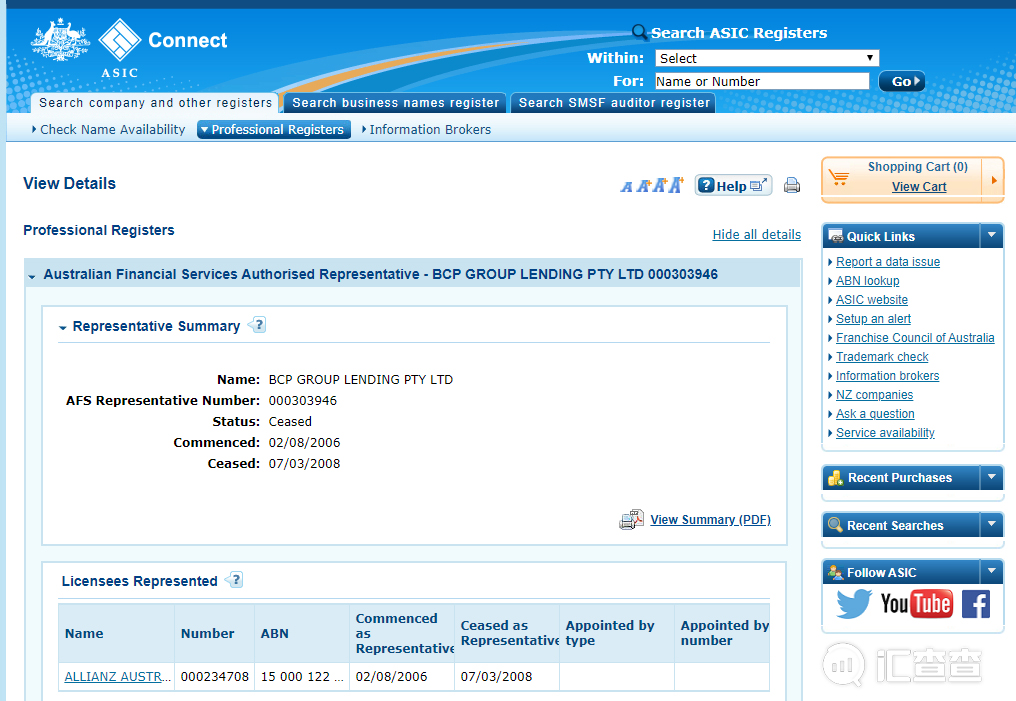Open View Summary (PDF) link
Image resolution: width=1016 pixels, height=701 pixels.
point(711,520)
